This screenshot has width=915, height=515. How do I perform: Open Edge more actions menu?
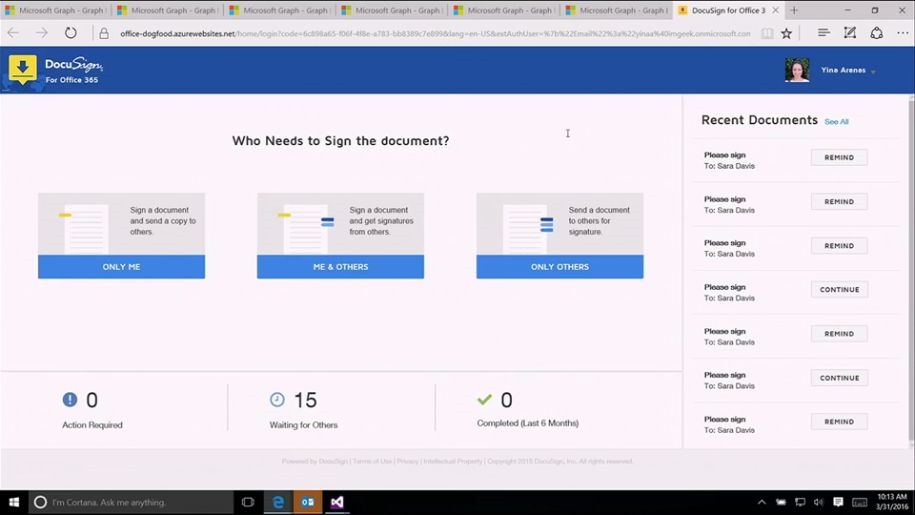coord(902,33)
